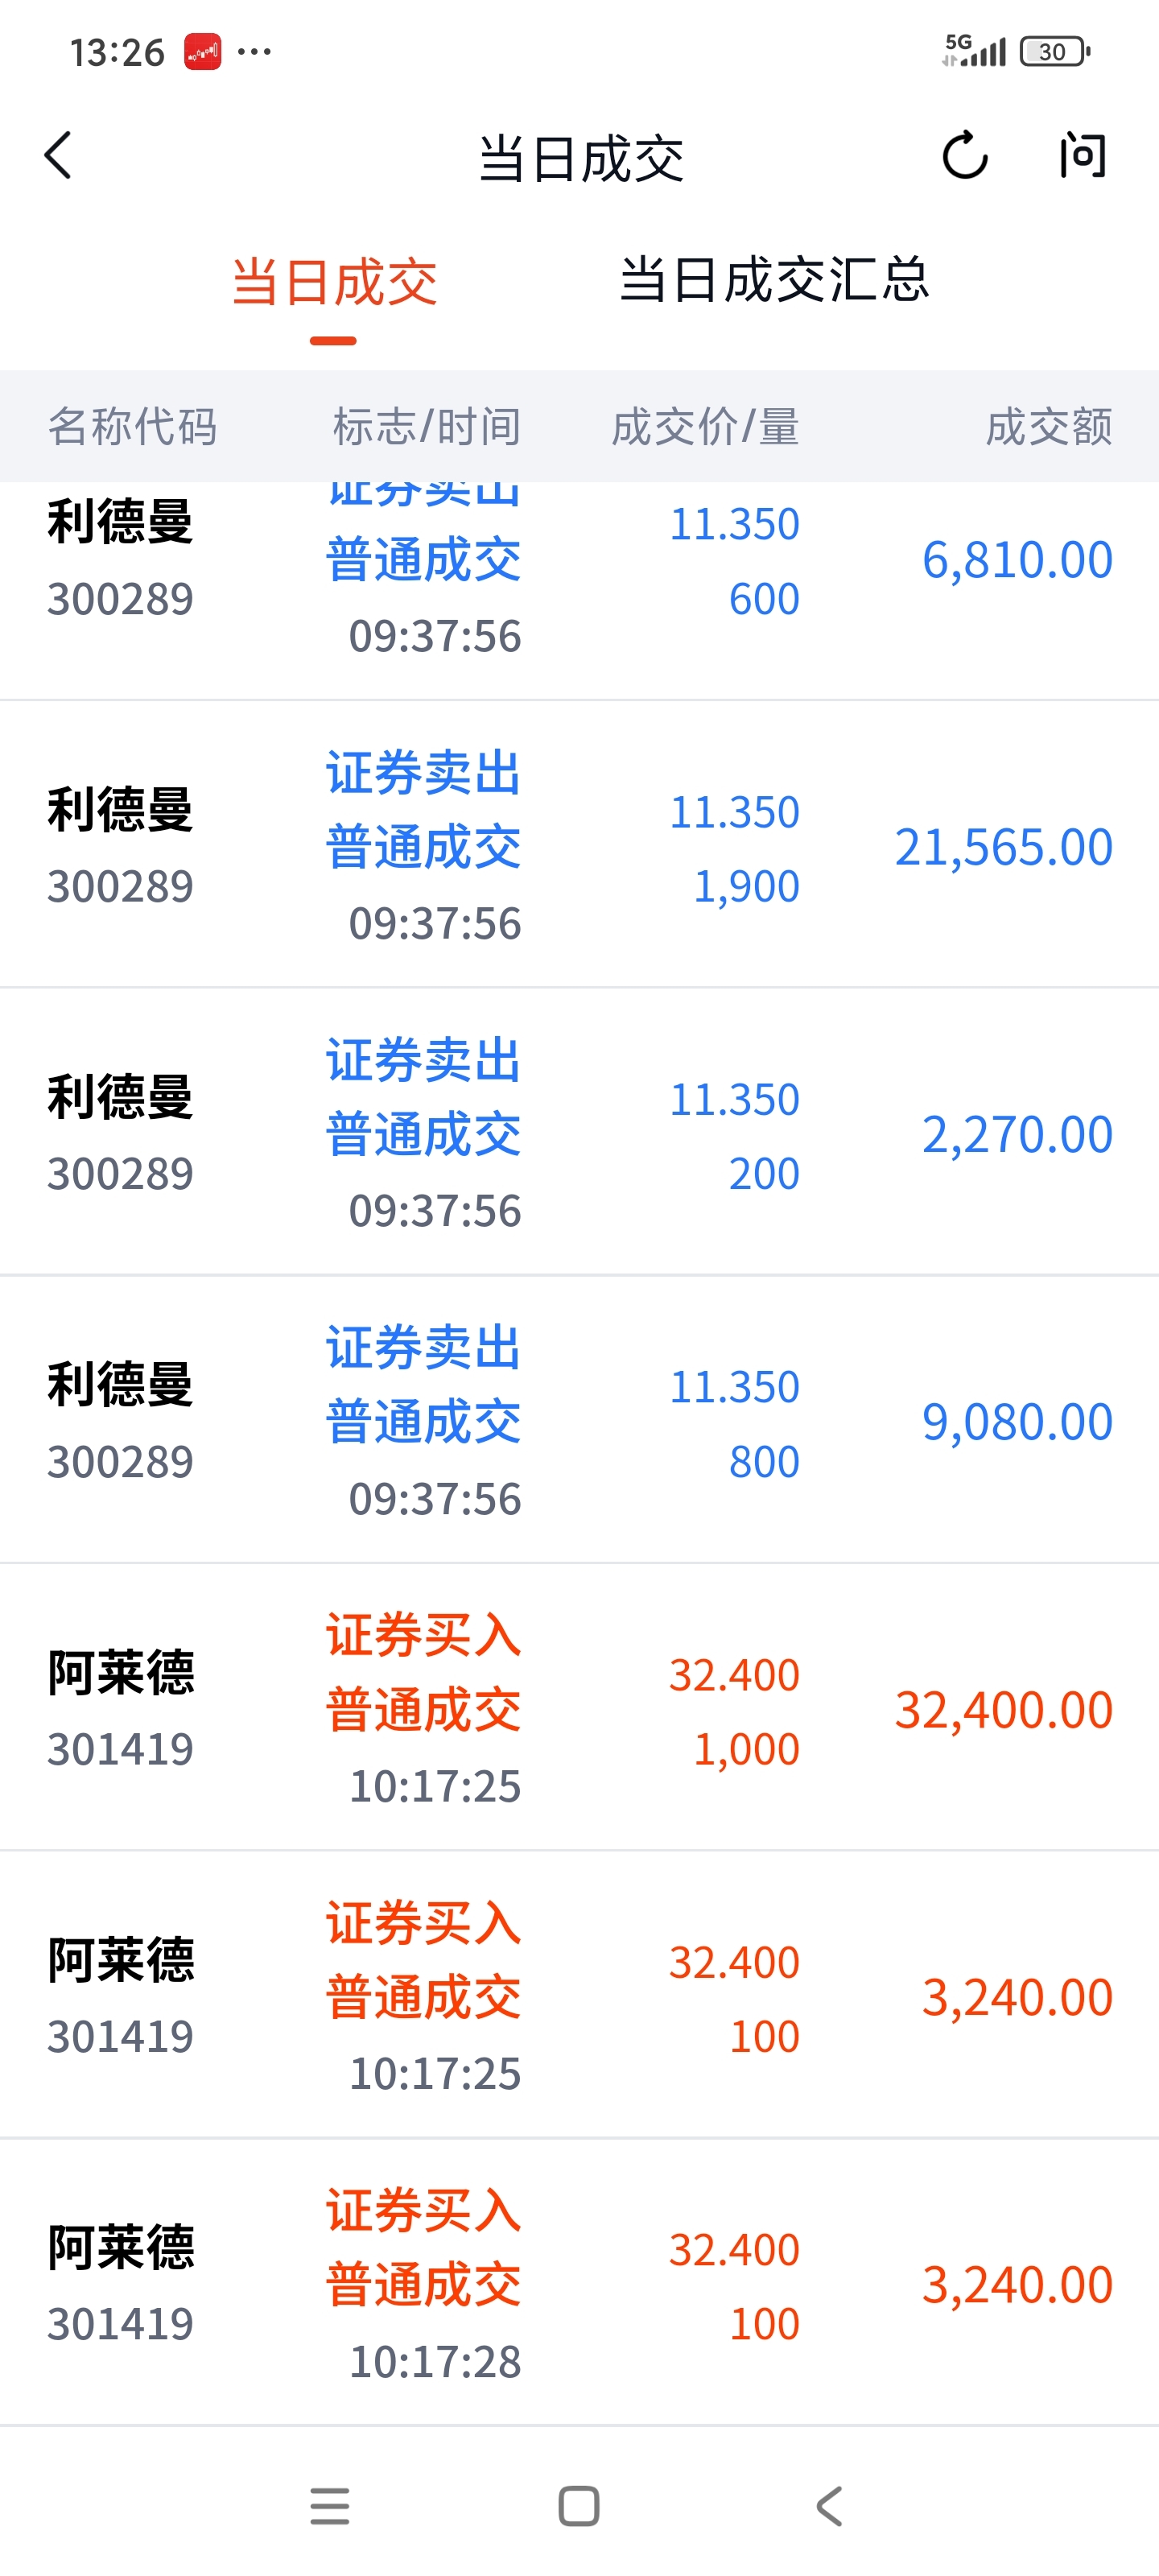The height and width of the screenshot is (2576, 1159).
Task: Open the 利德曼 sell record of 21,565.00
Action: (579, 845)
